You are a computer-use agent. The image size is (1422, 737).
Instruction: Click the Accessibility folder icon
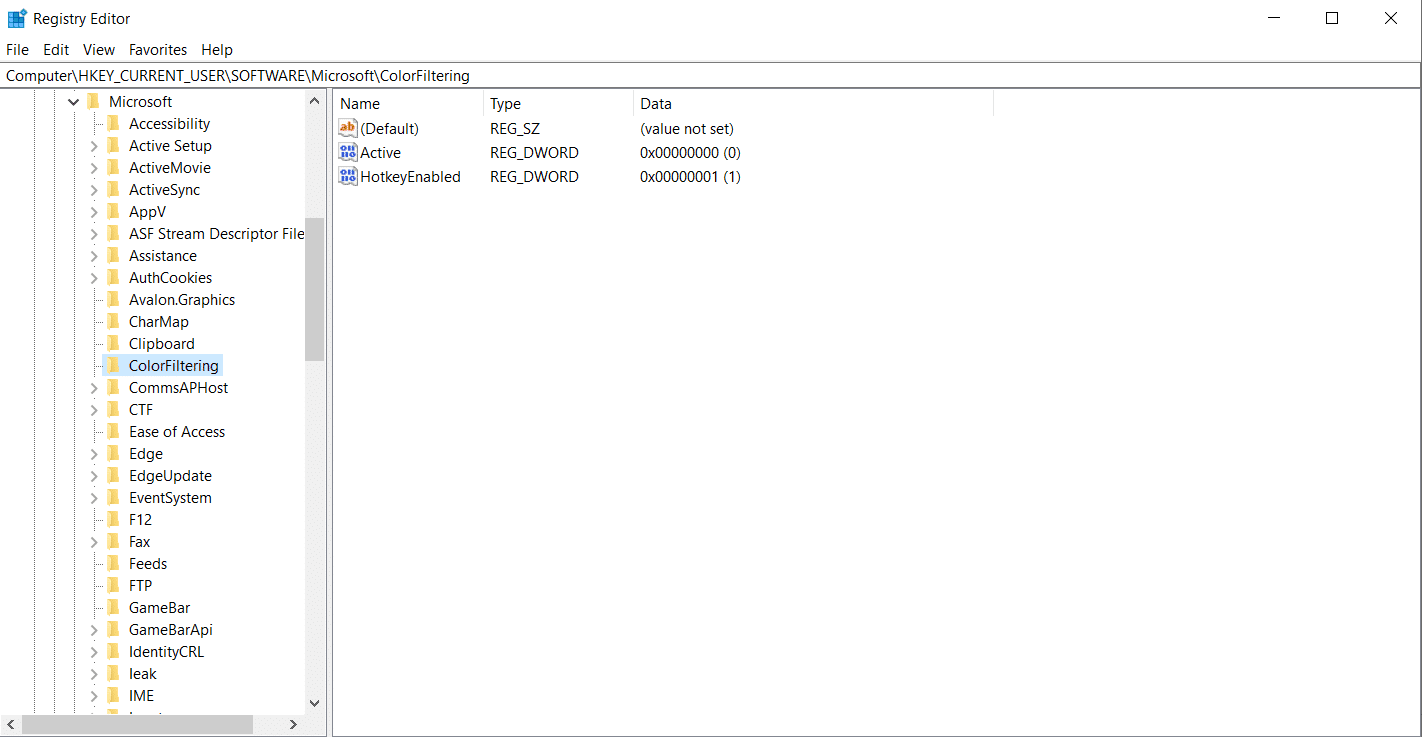[x=113, y=123]
